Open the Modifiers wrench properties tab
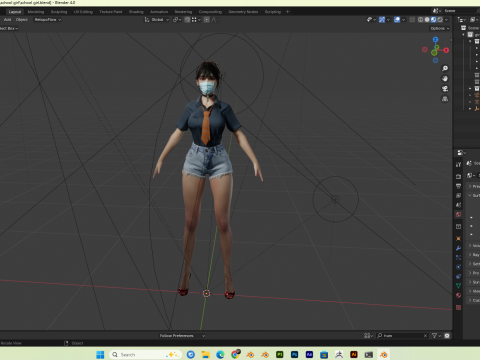The height and width of the screenshot is (360, 480). (x=458, y=248)
